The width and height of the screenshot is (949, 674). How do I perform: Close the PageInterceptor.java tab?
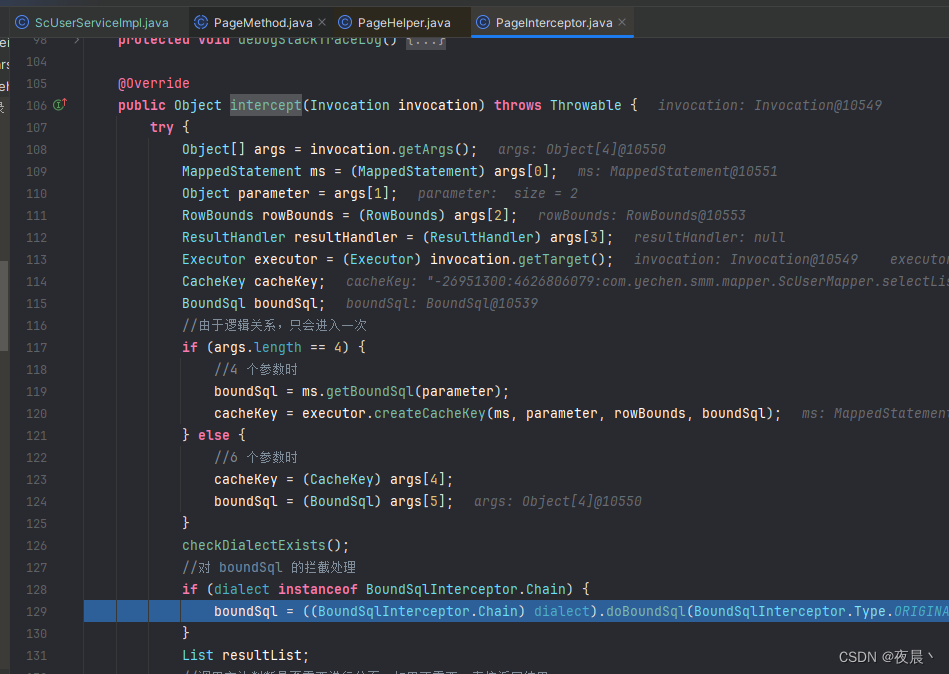coord(622,22)
